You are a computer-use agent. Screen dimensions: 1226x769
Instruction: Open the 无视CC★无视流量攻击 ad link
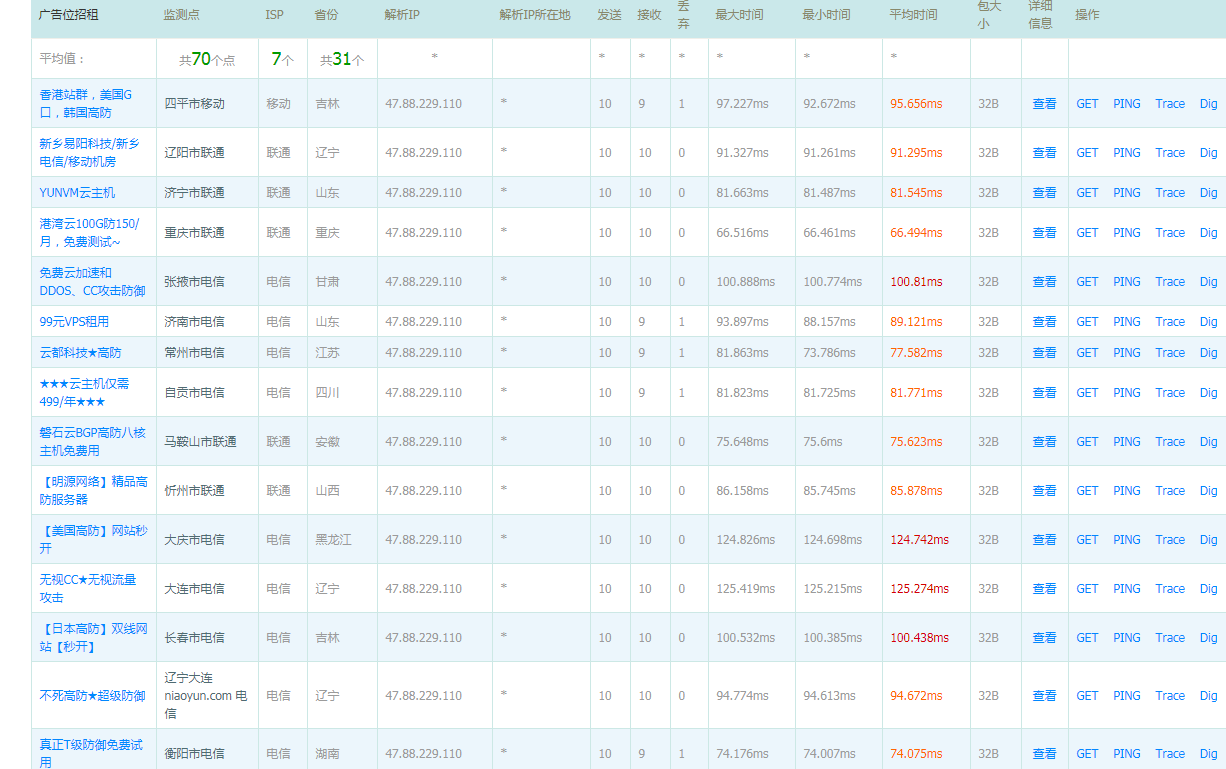88,588
